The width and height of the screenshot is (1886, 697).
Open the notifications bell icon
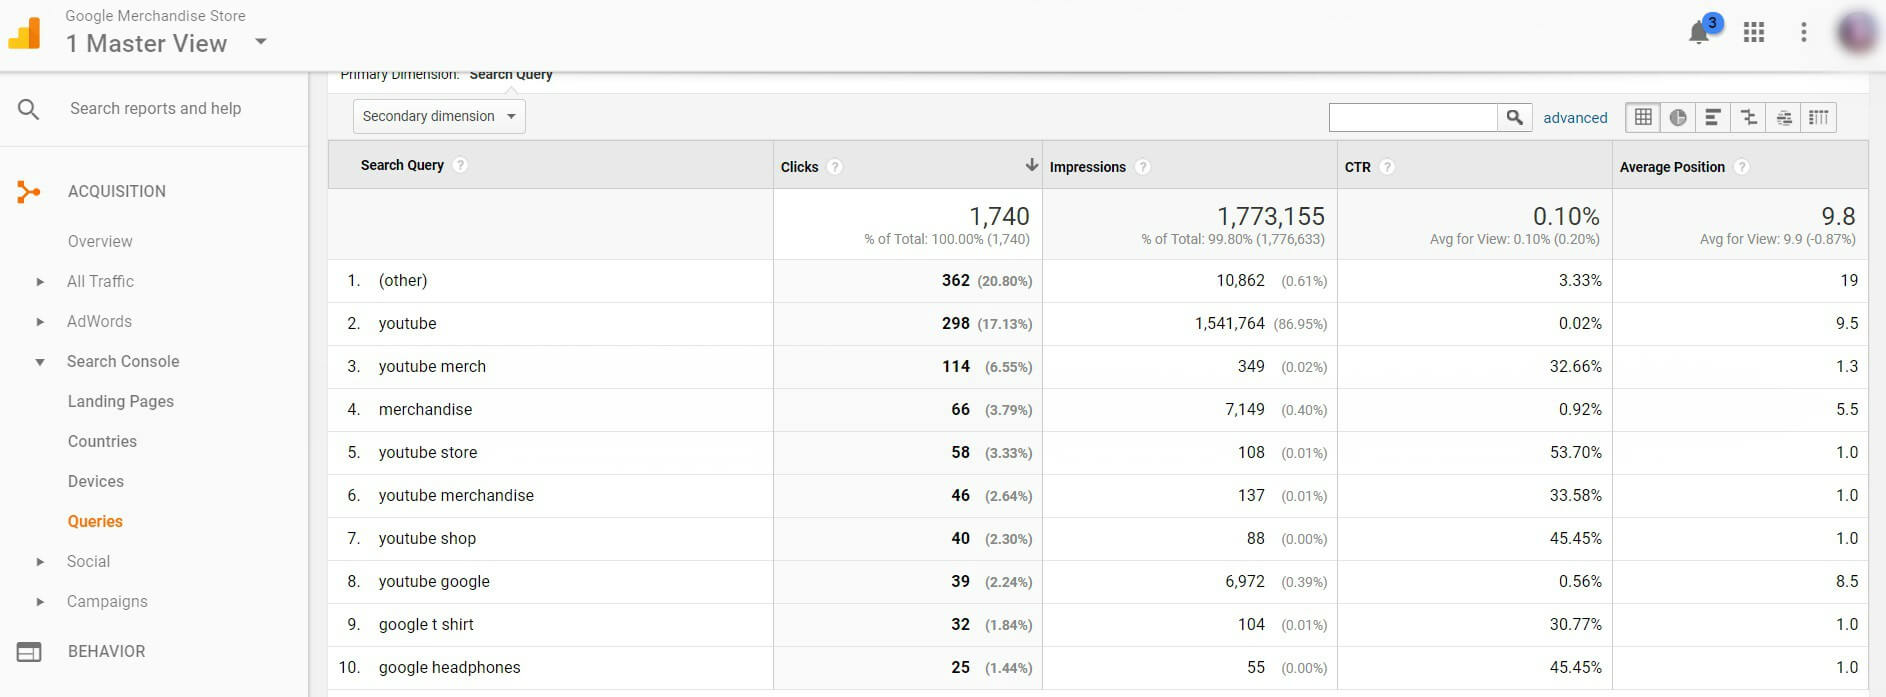click(x=1698, y=33)
